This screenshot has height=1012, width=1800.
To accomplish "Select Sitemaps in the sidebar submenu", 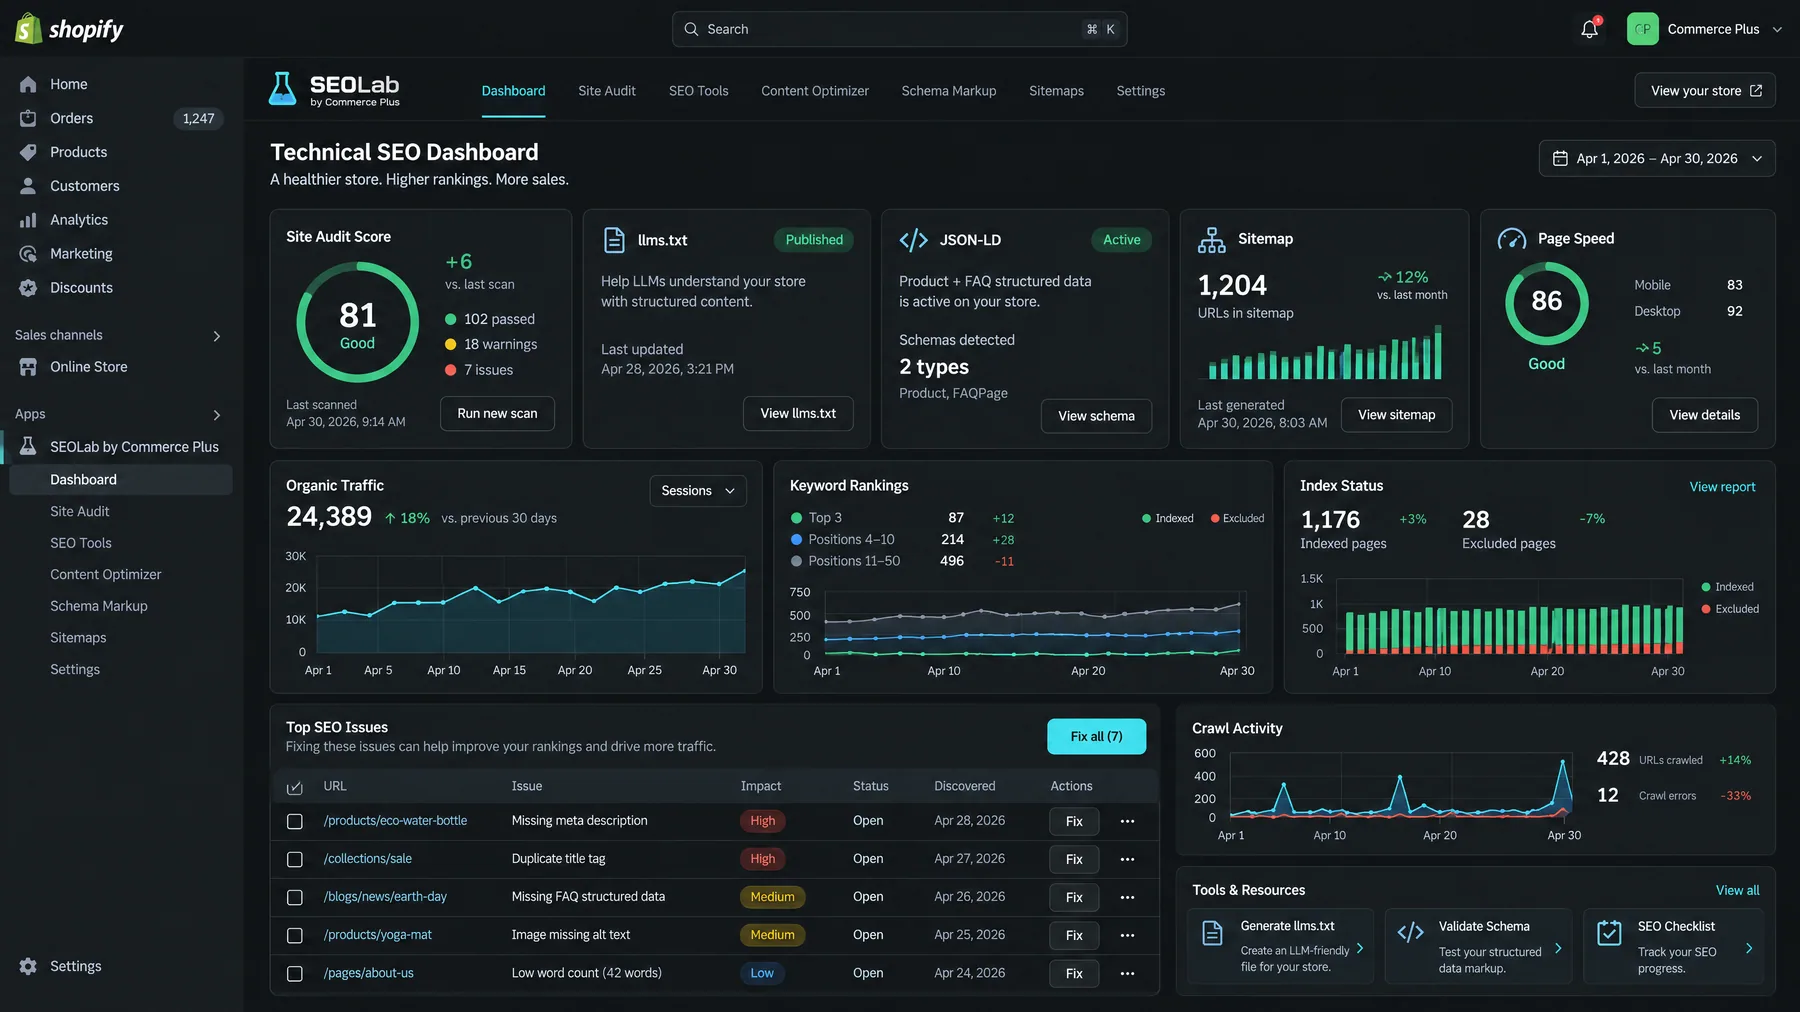I will [78, 638].
